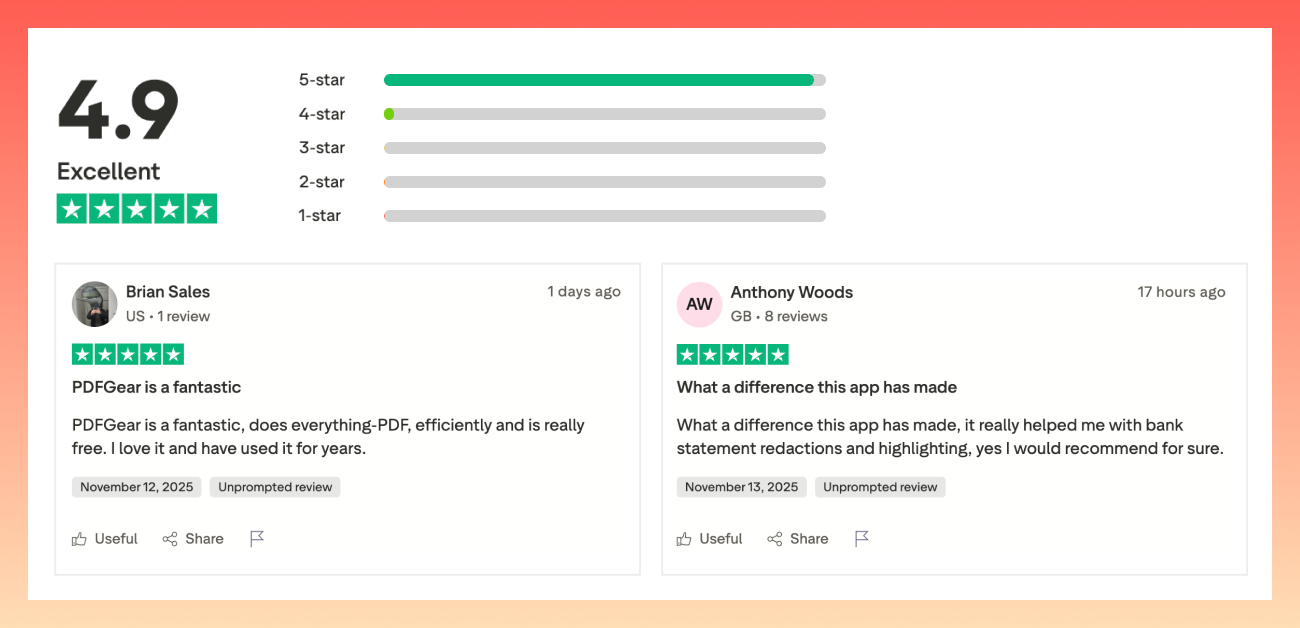This screenshot has height=628, width=1300.
Task: Open Brian Sales reviewer name
Action: pos(168,292)
